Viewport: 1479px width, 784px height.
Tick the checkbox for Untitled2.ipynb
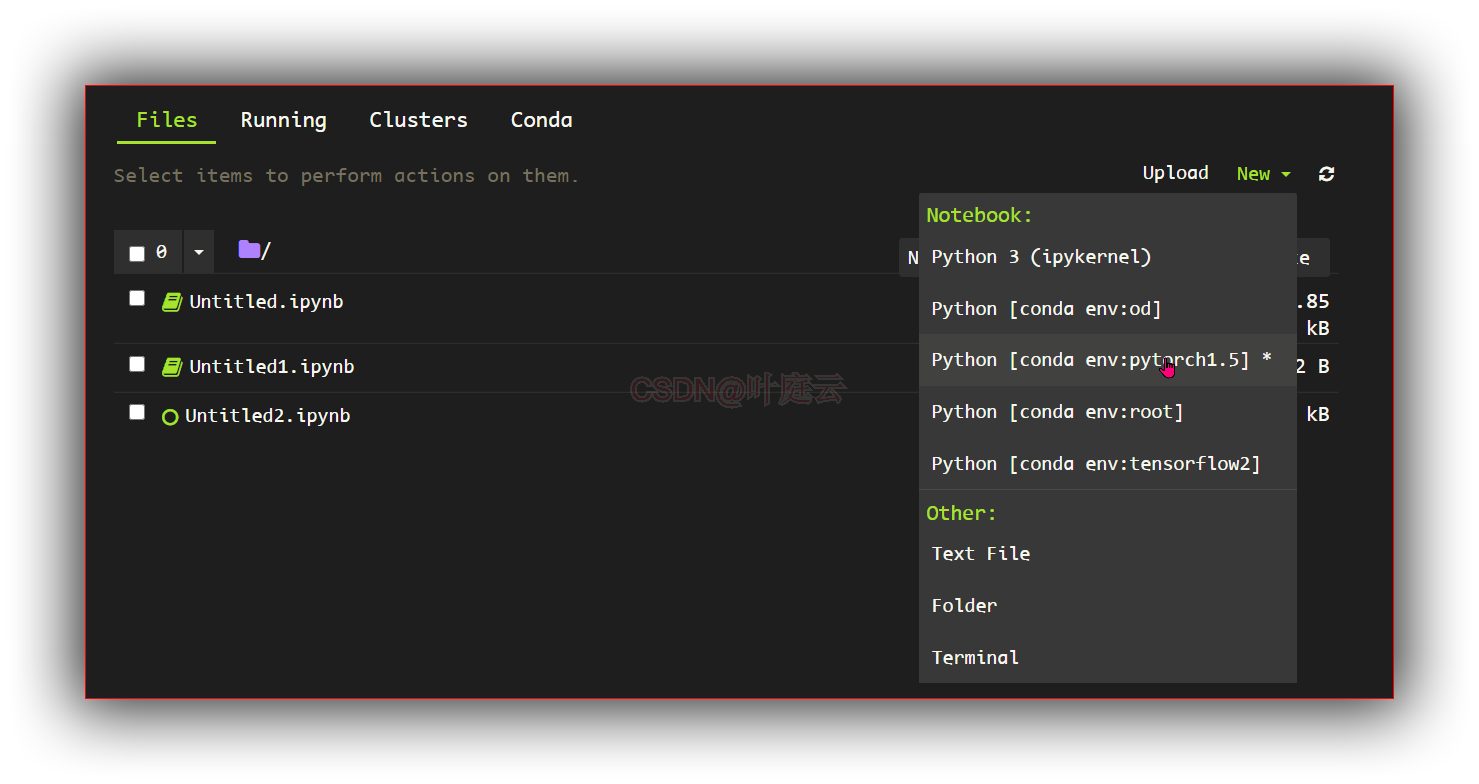[136, 411]
